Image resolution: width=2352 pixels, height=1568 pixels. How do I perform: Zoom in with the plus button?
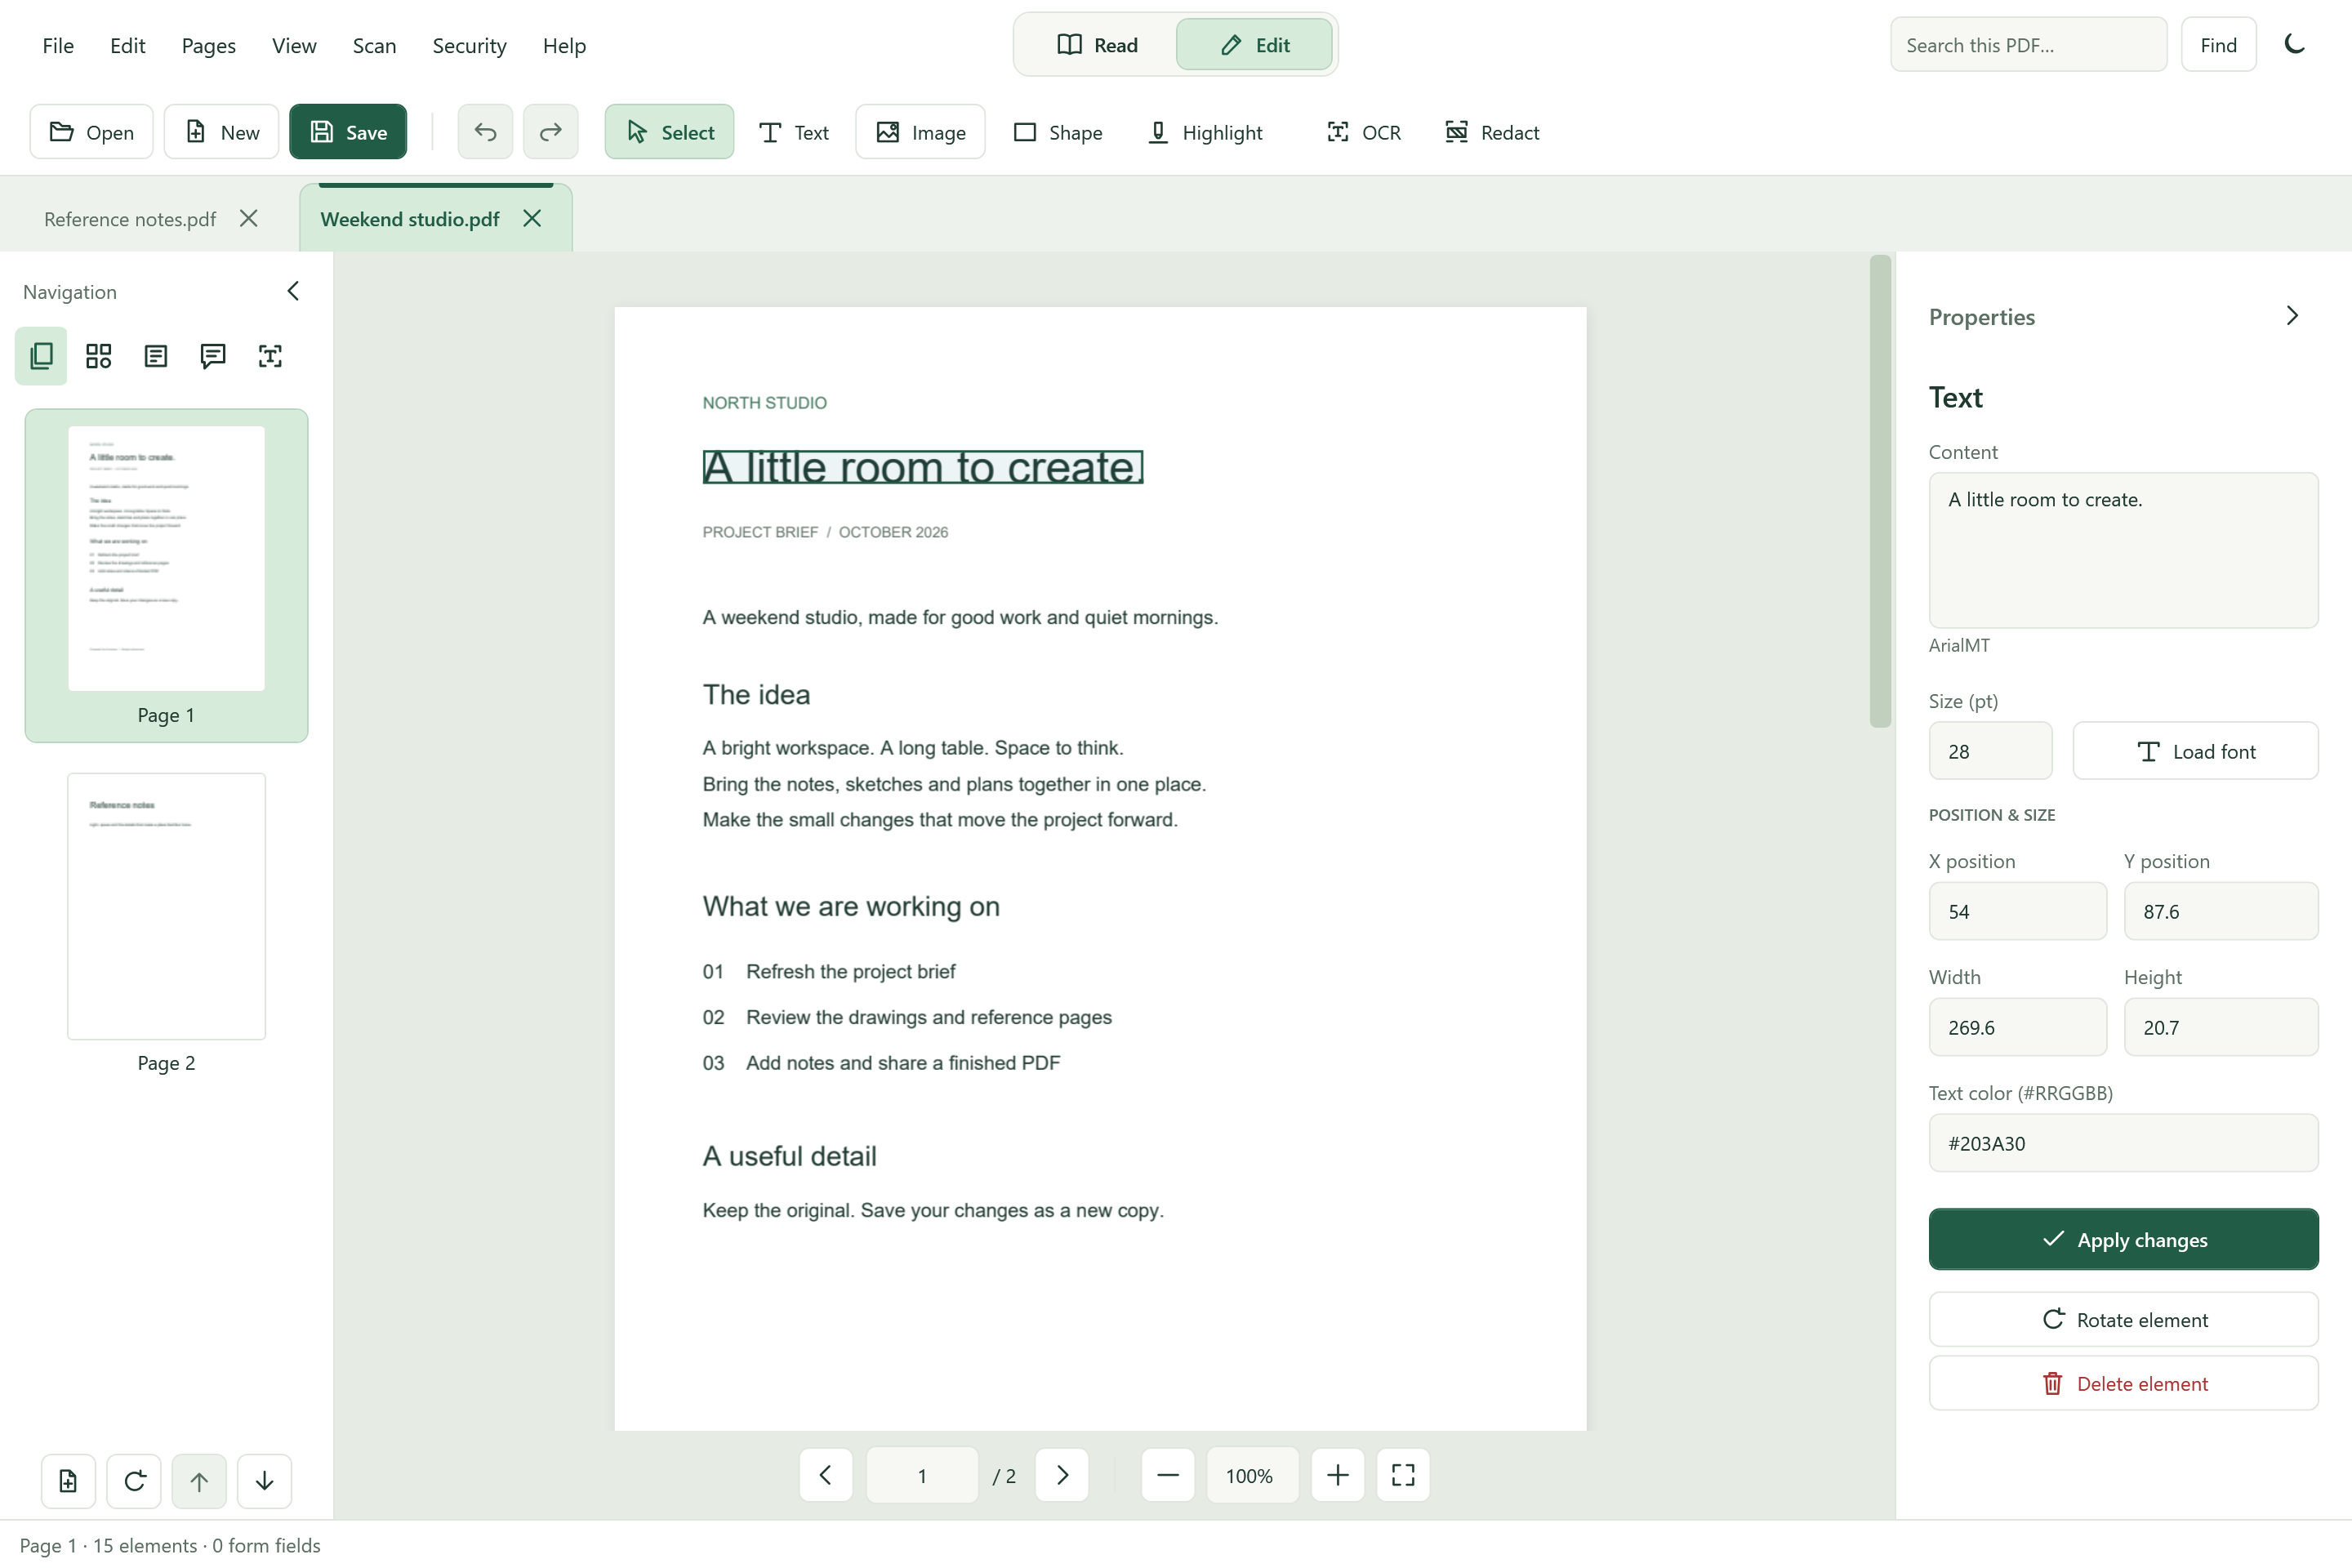1338,1475
